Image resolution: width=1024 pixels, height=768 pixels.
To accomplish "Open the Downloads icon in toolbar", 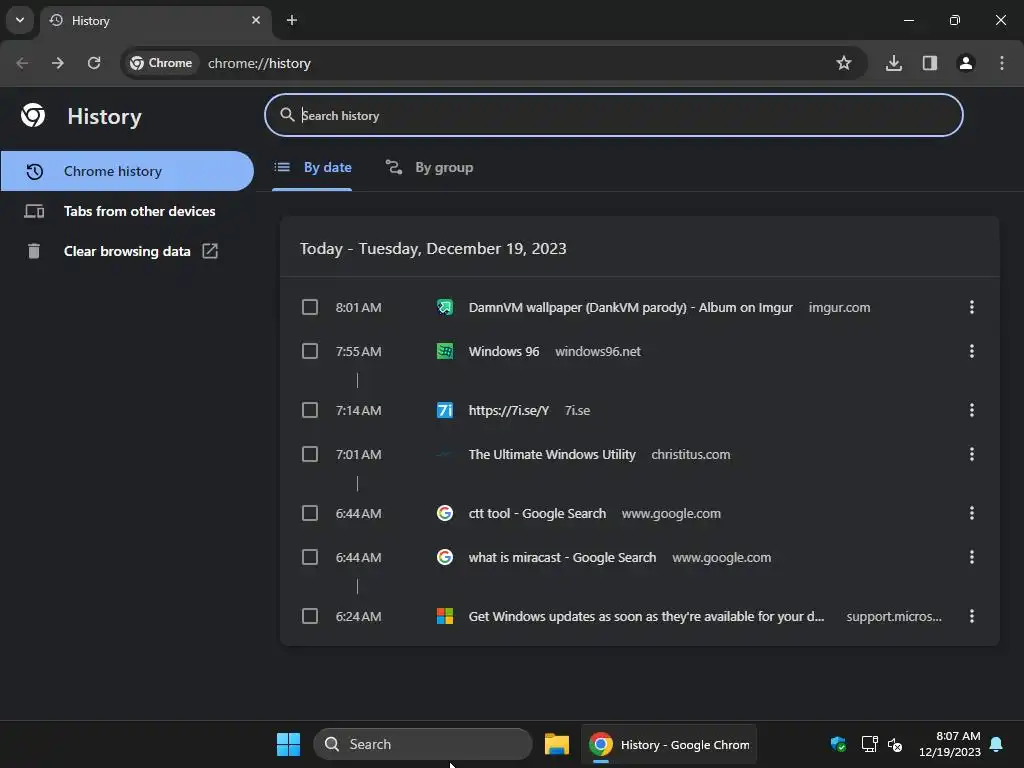I will coord(894,63).
